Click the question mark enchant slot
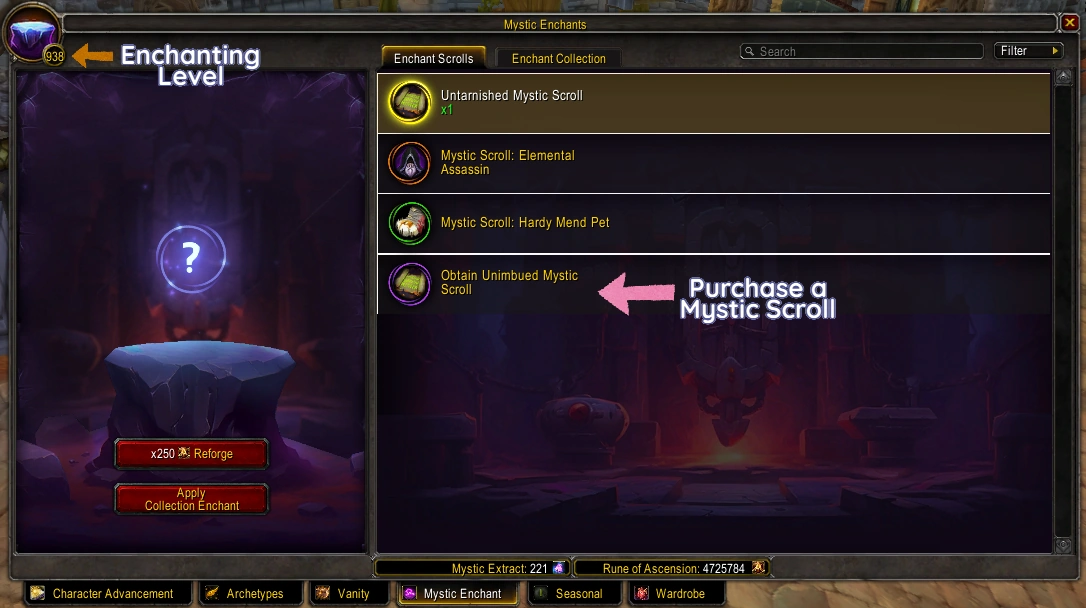This screenshot has width=1086, height=608. tap(191, 258)
